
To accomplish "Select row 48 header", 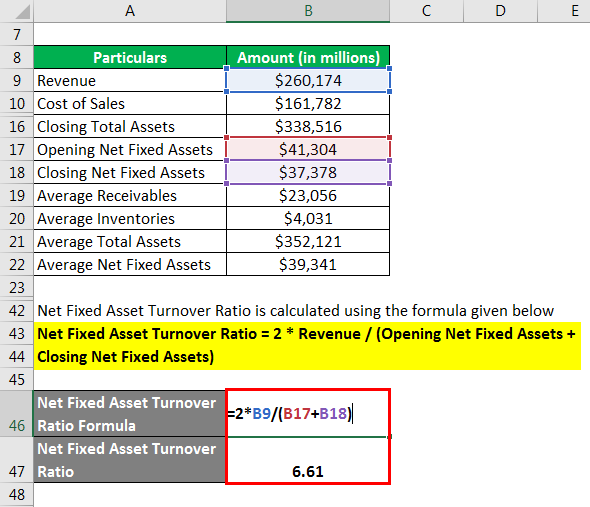I will click(x=17, y=494).
